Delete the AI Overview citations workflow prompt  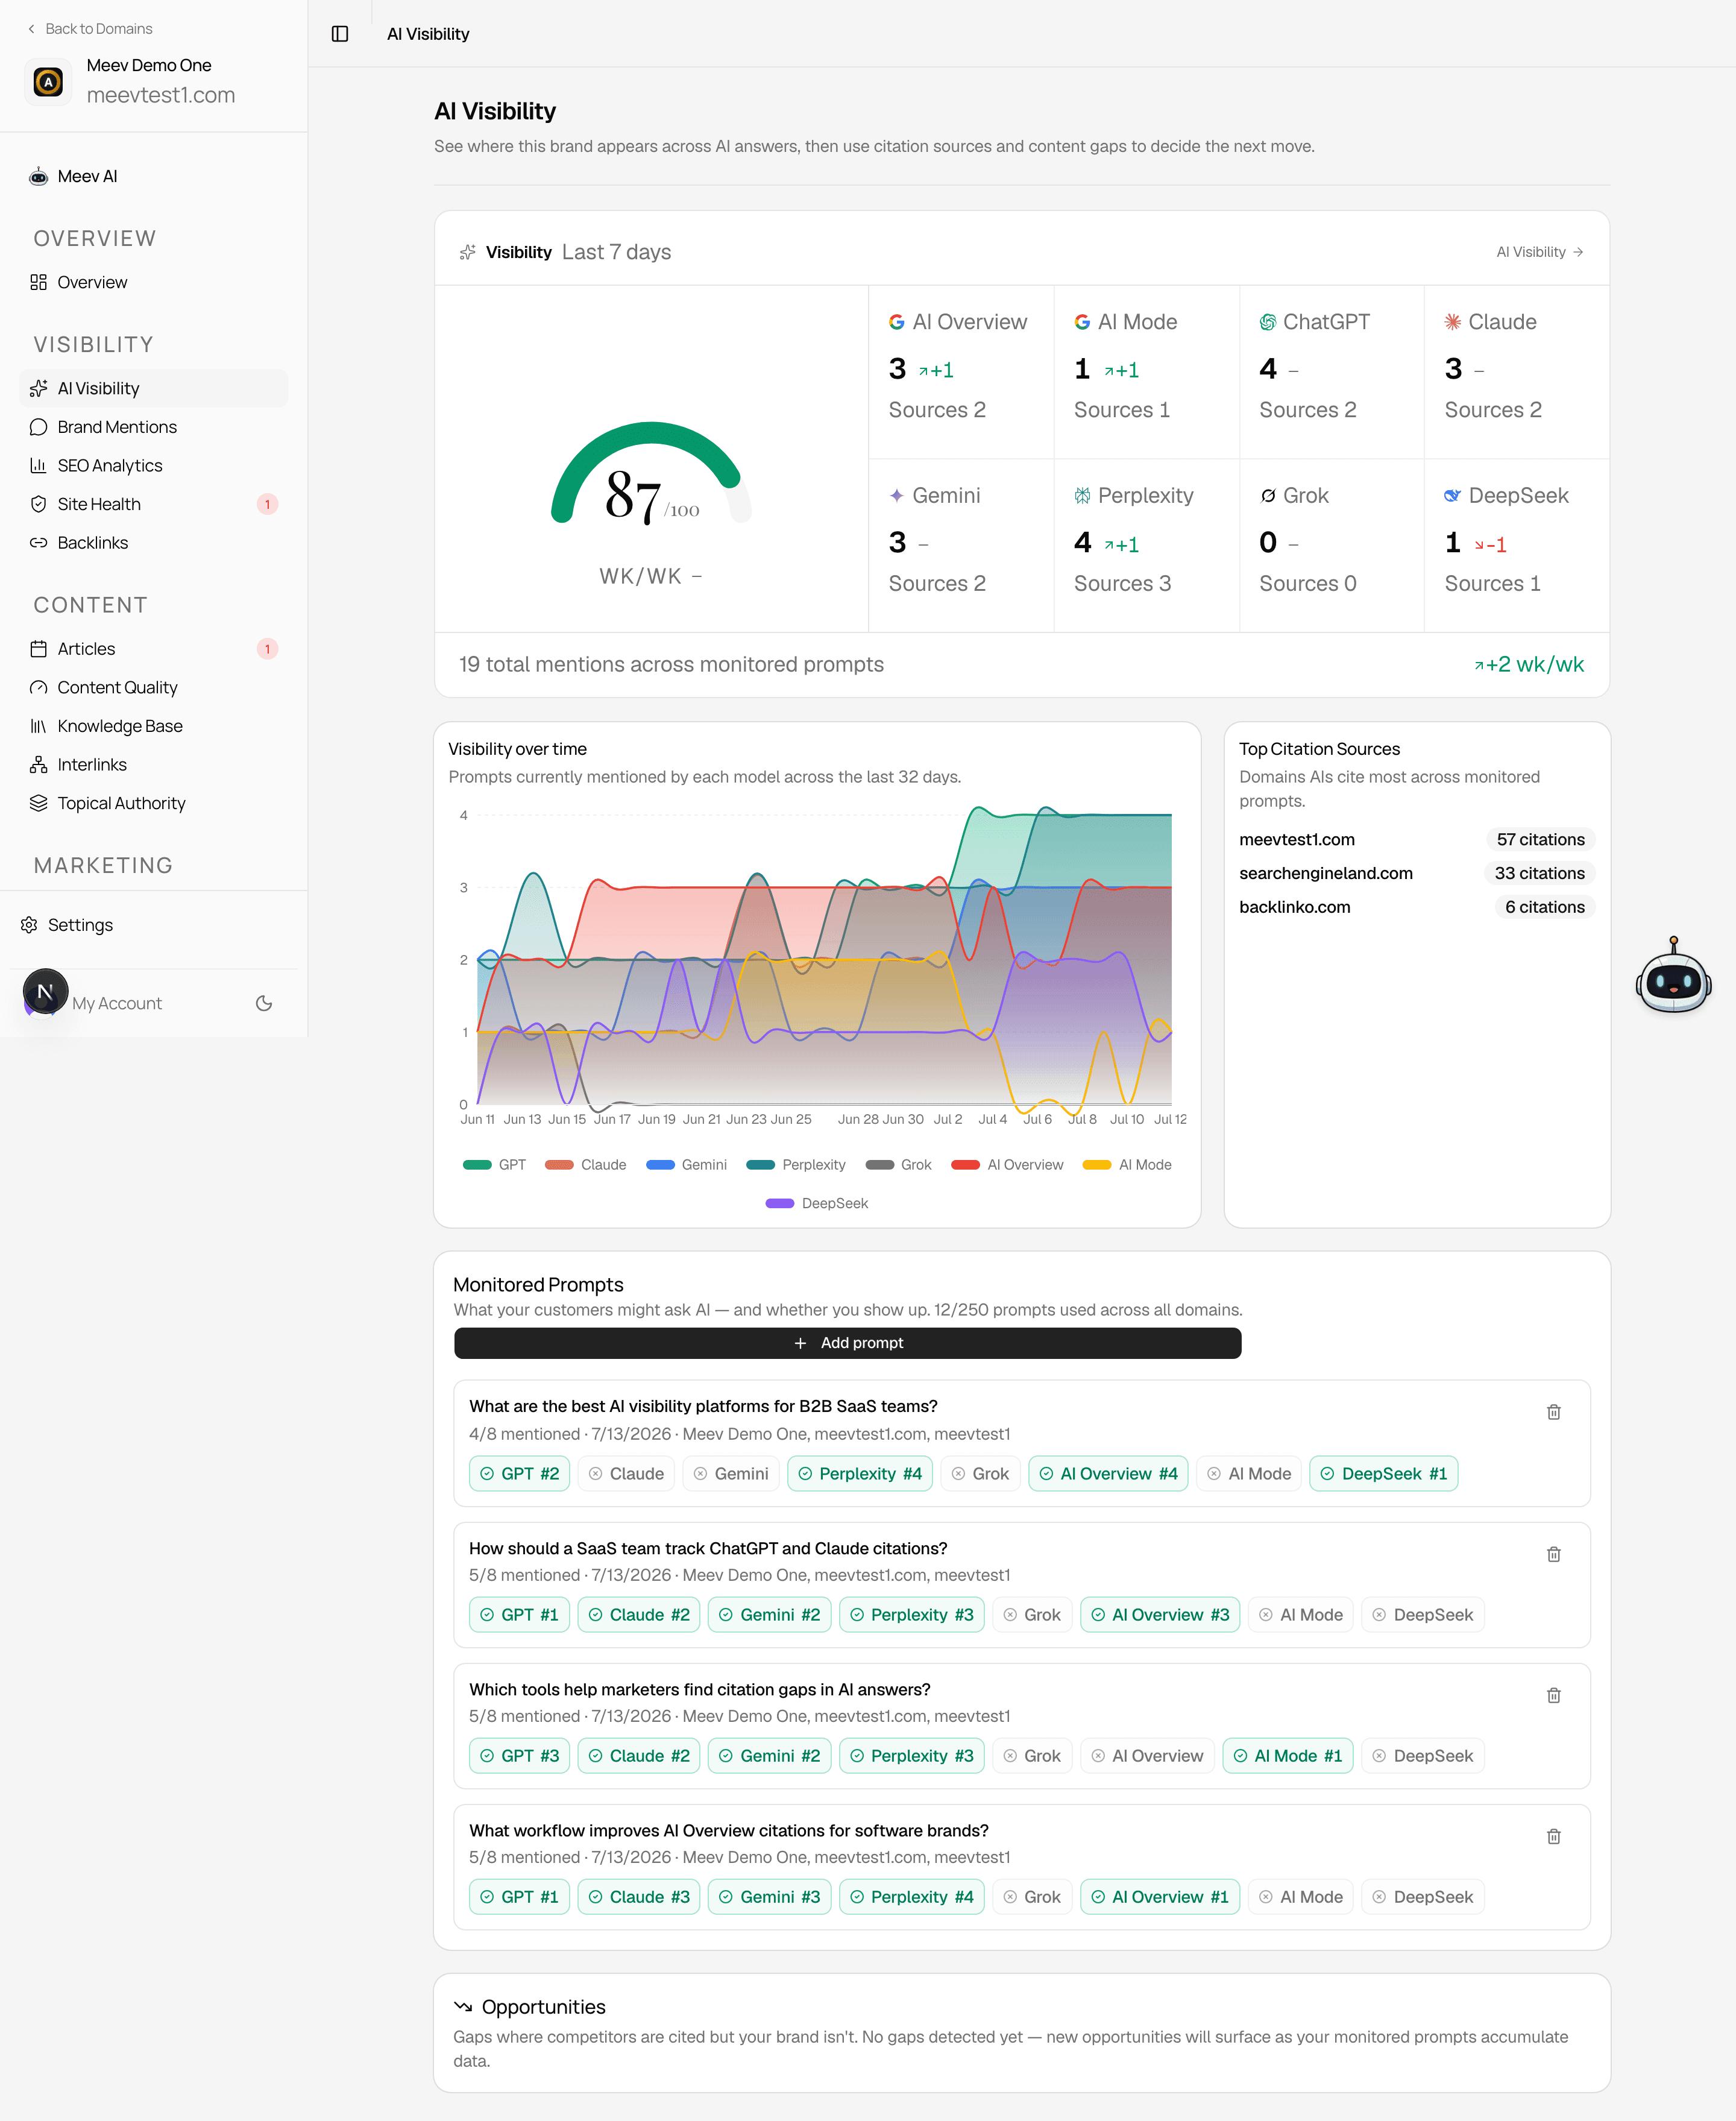click(x=1554, y=1836)
